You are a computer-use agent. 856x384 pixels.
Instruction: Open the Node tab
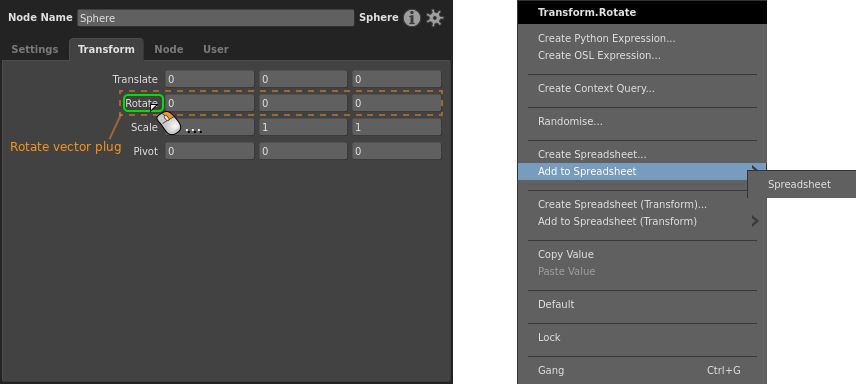pos(169,49)
